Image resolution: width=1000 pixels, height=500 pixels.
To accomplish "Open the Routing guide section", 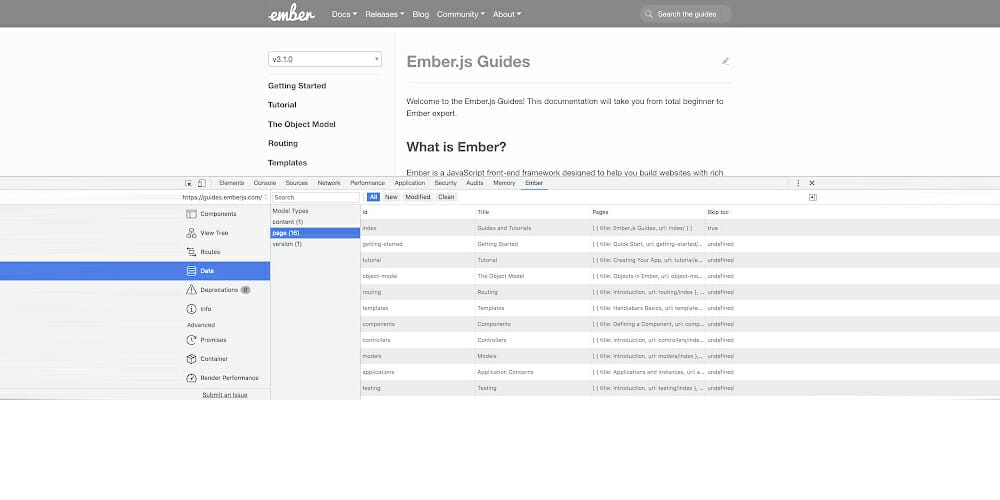I will coord(283,143).
